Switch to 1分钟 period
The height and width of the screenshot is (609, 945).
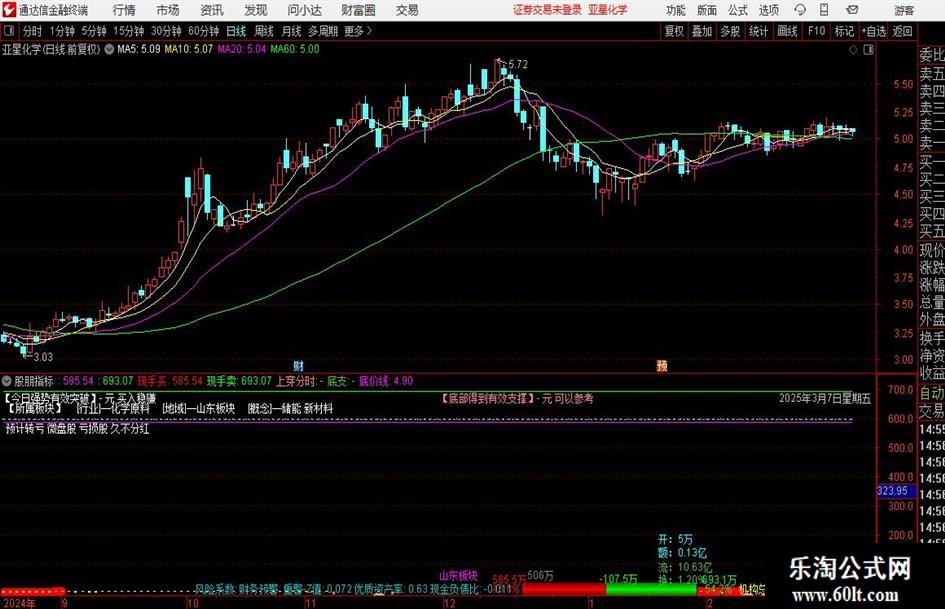pyautogui.click(x=61, y=31)
